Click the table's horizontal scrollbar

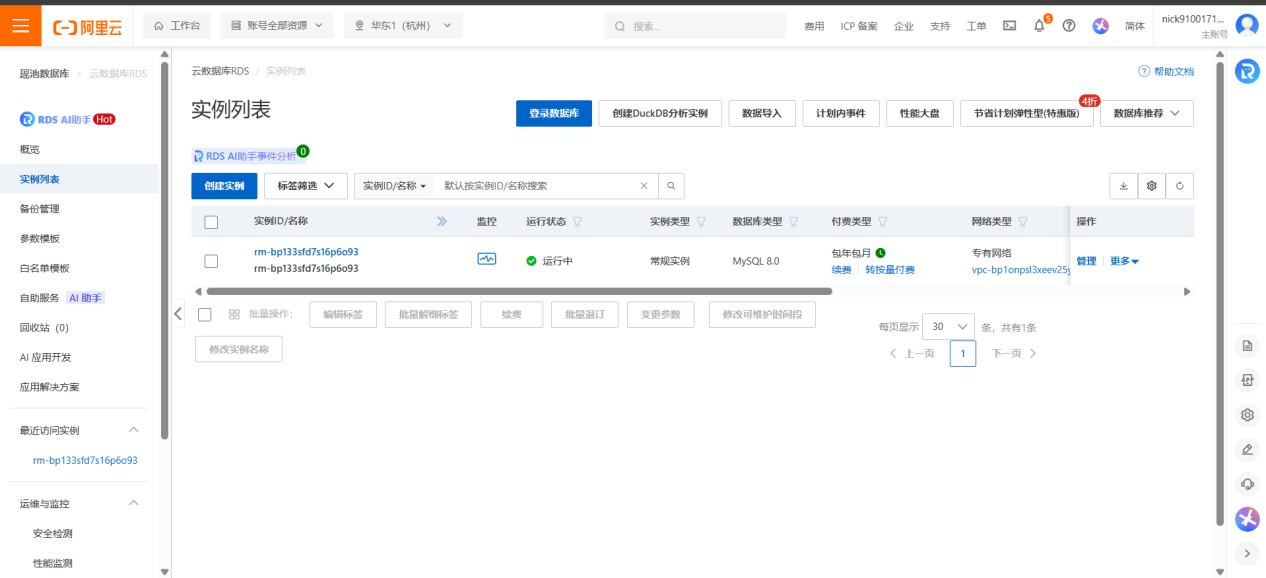[519, 291]
